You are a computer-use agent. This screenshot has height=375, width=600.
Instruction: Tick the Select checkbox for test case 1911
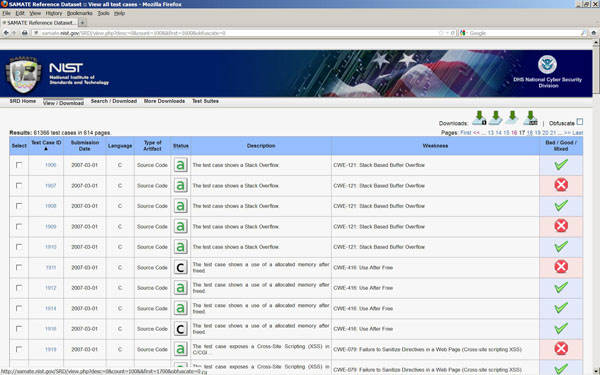19,267
